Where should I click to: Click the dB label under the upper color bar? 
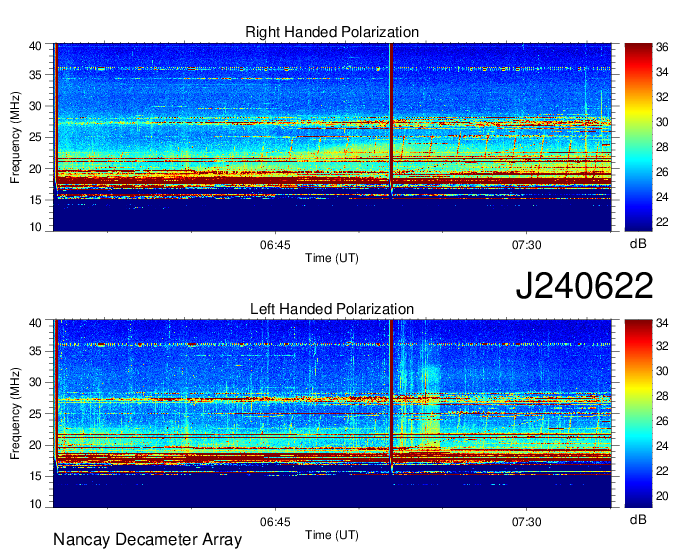pos(638,244)
